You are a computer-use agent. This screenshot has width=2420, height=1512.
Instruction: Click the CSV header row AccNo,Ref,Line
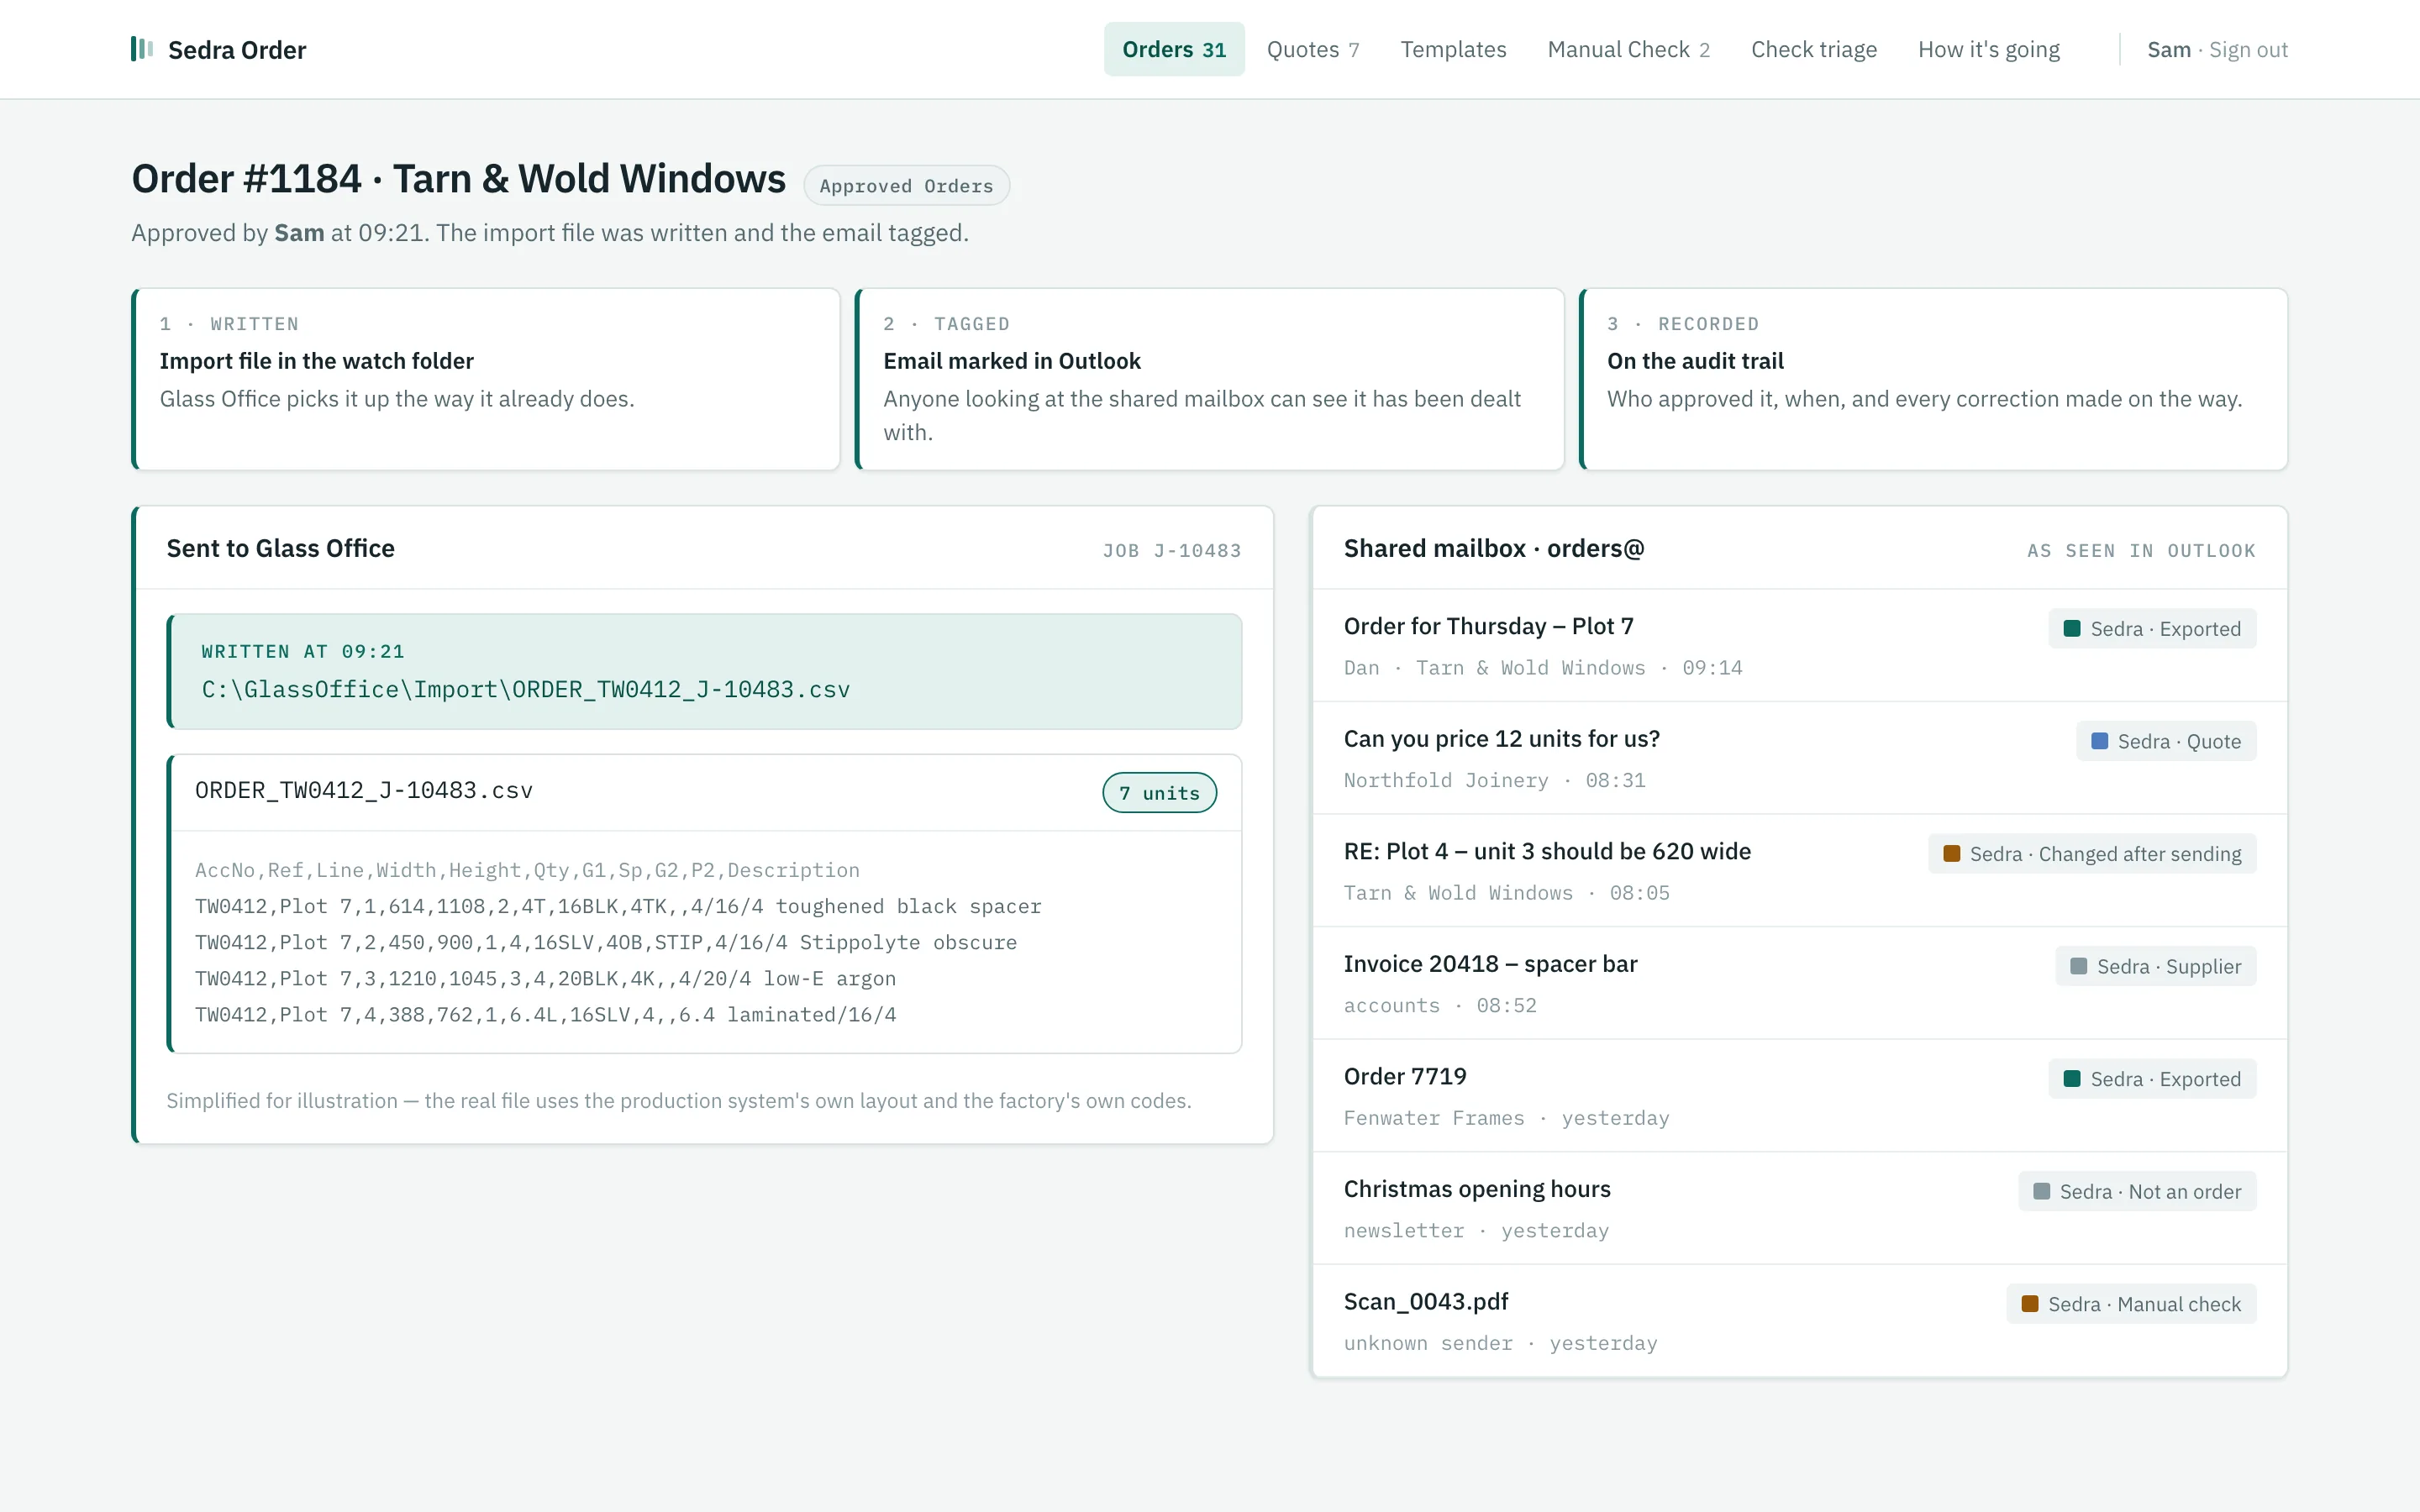pyautogui.click(x=527, y=870)
